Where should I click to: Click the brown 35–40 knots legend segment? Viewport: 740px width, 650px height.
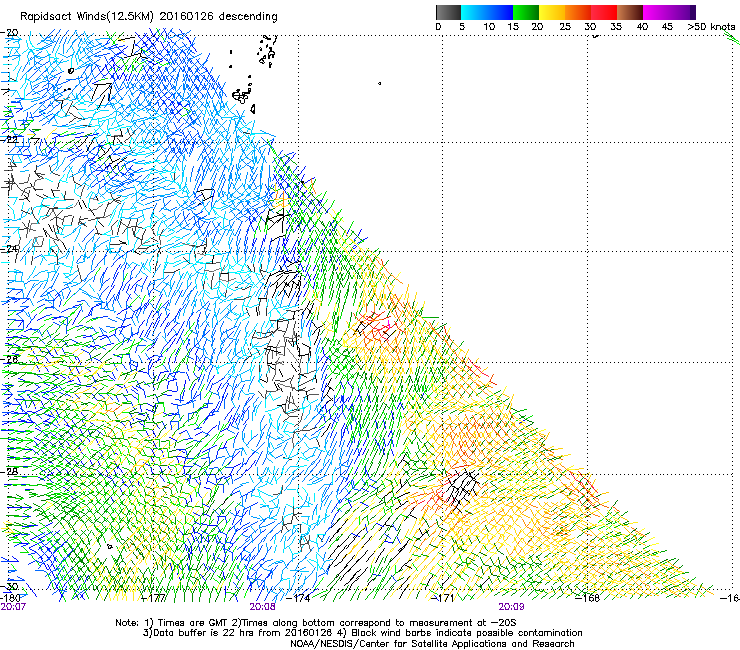(630, 12)
